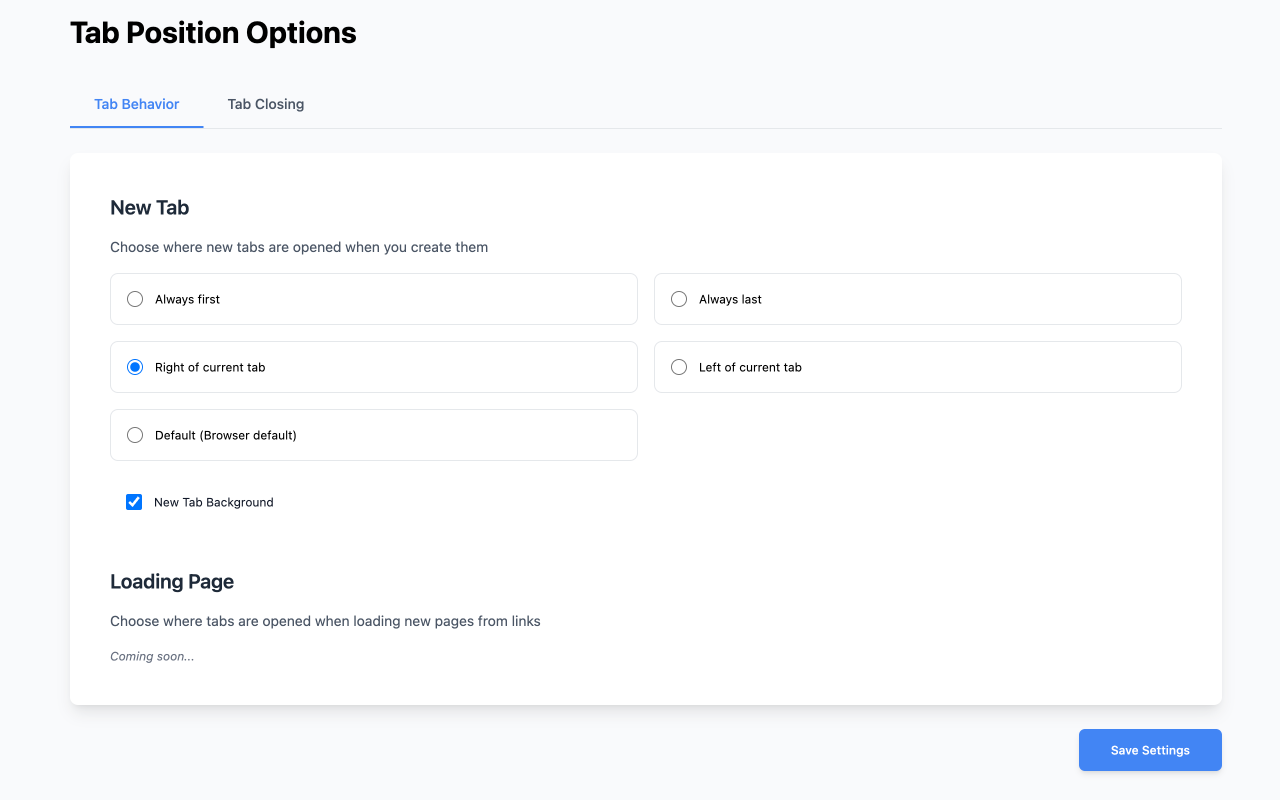Click the Loading Page heading
Screen dimensions: 1280x800
(172, 581)
